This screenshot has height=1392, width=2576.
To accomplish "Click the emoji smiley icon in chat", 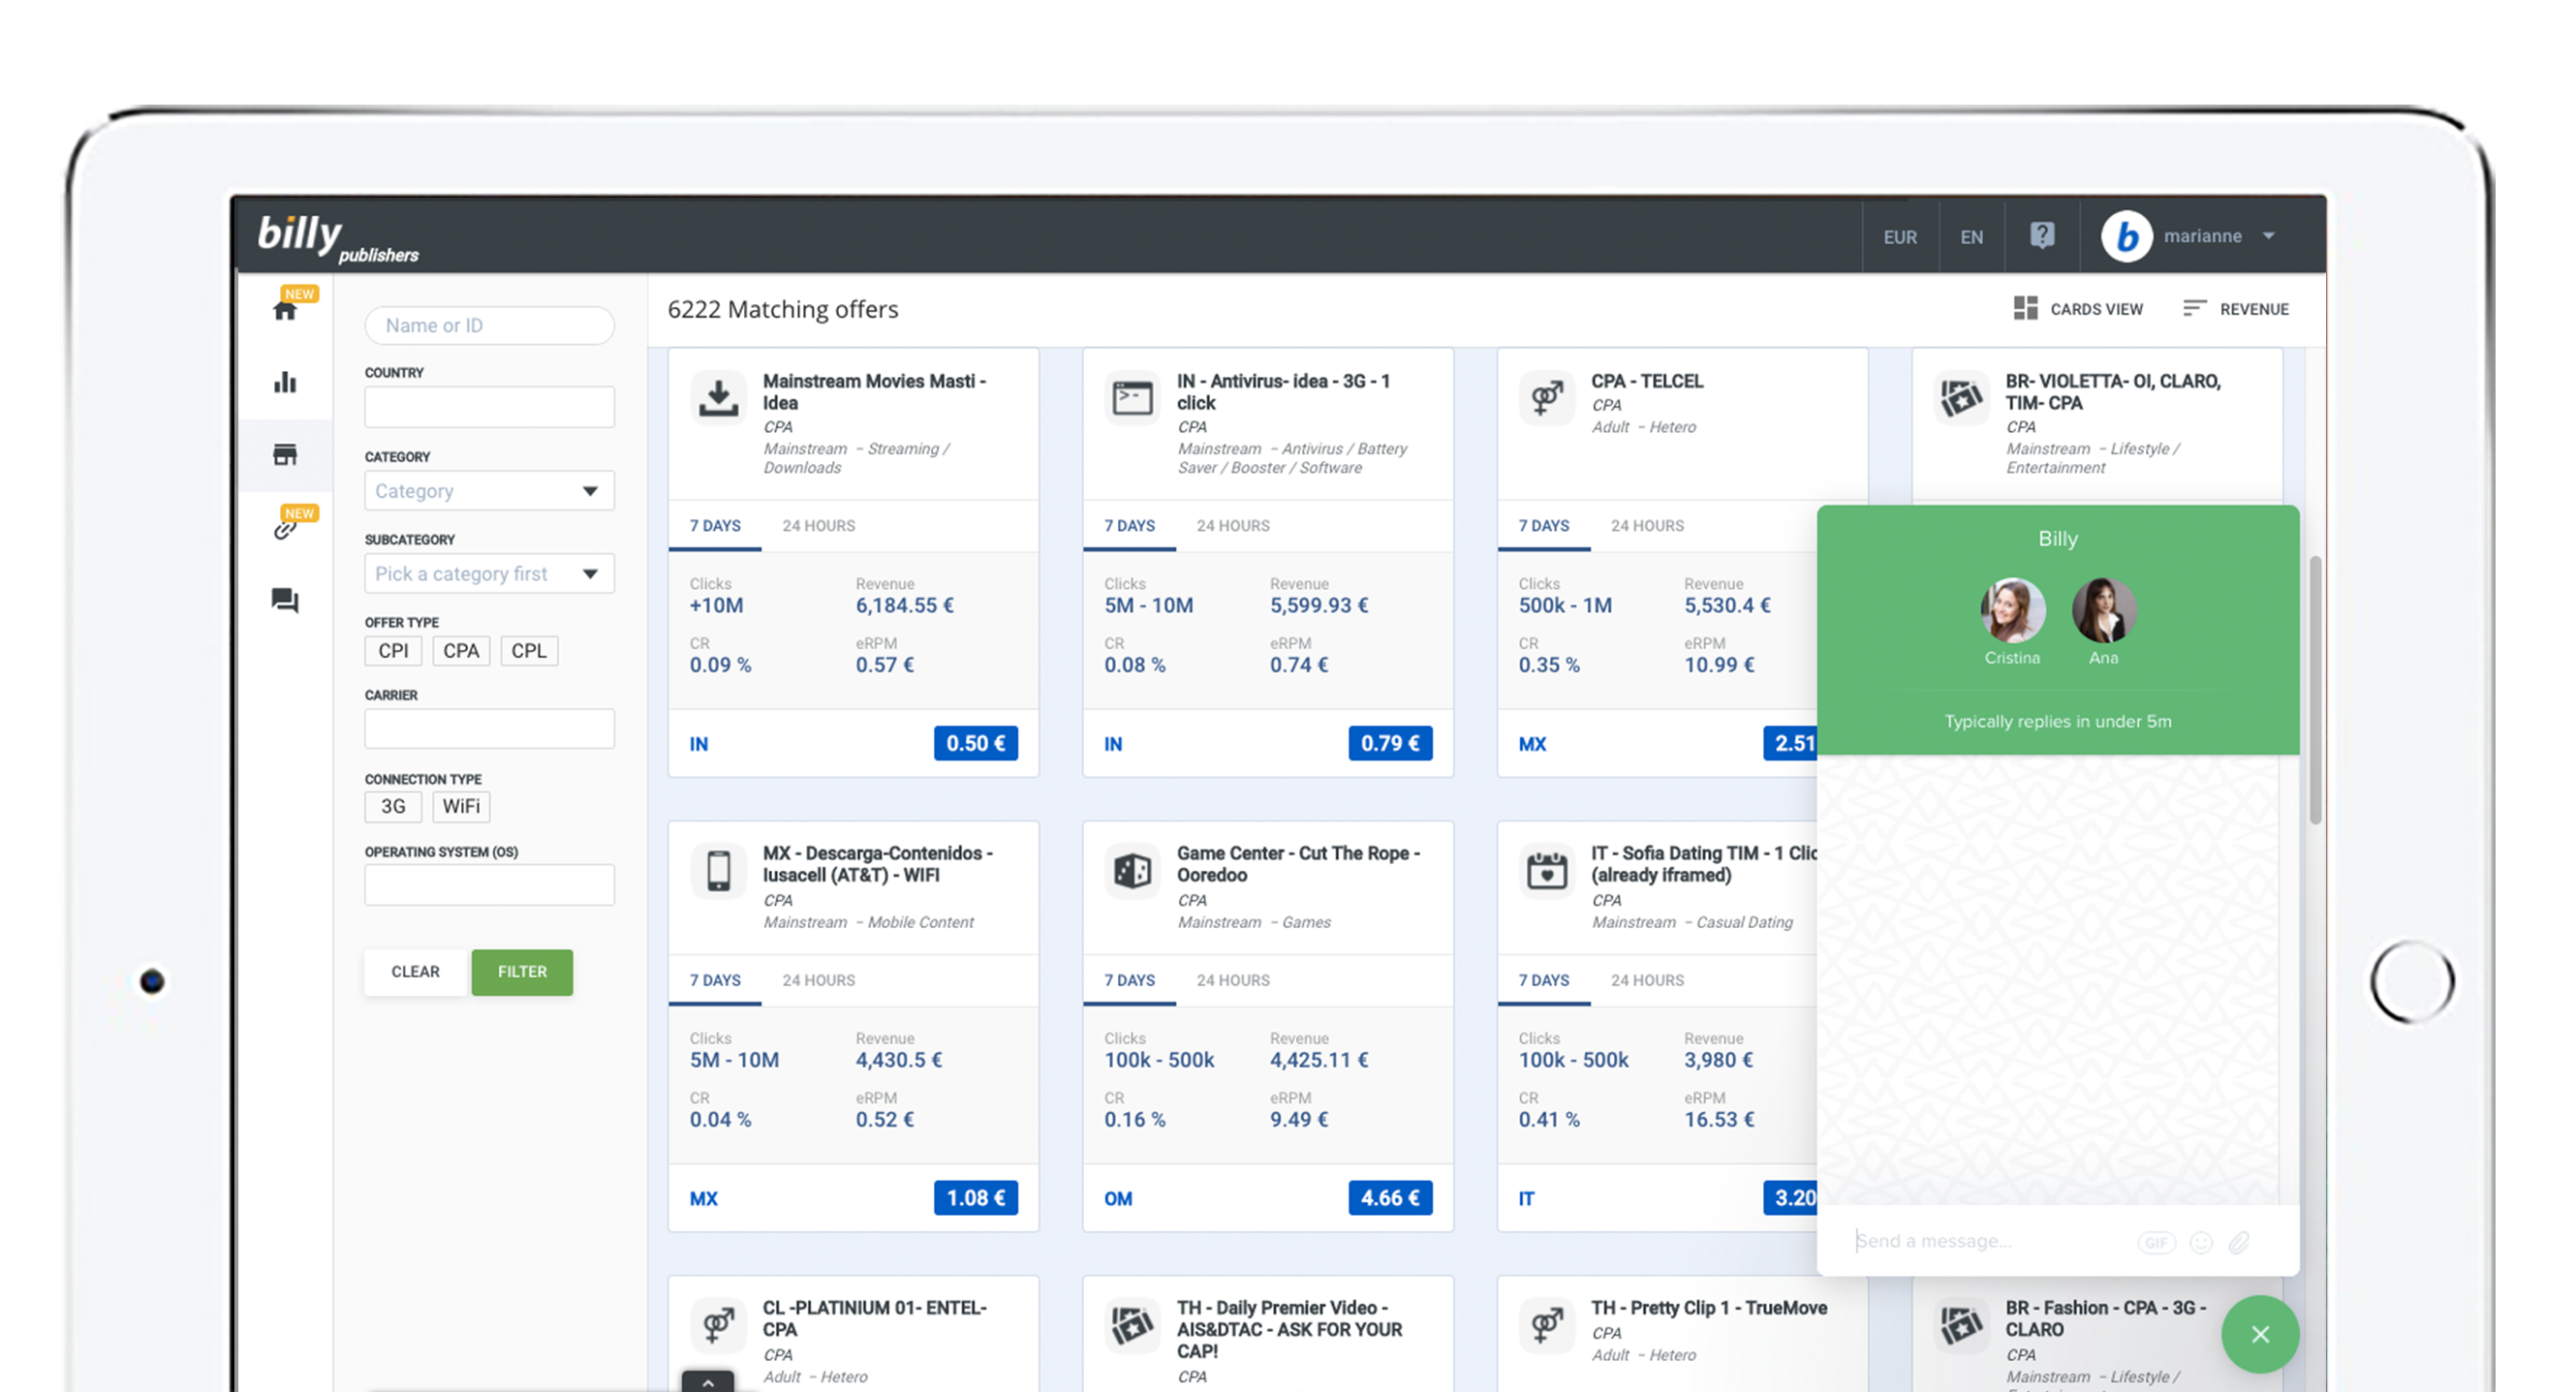I will (x=2201, y=1242).
